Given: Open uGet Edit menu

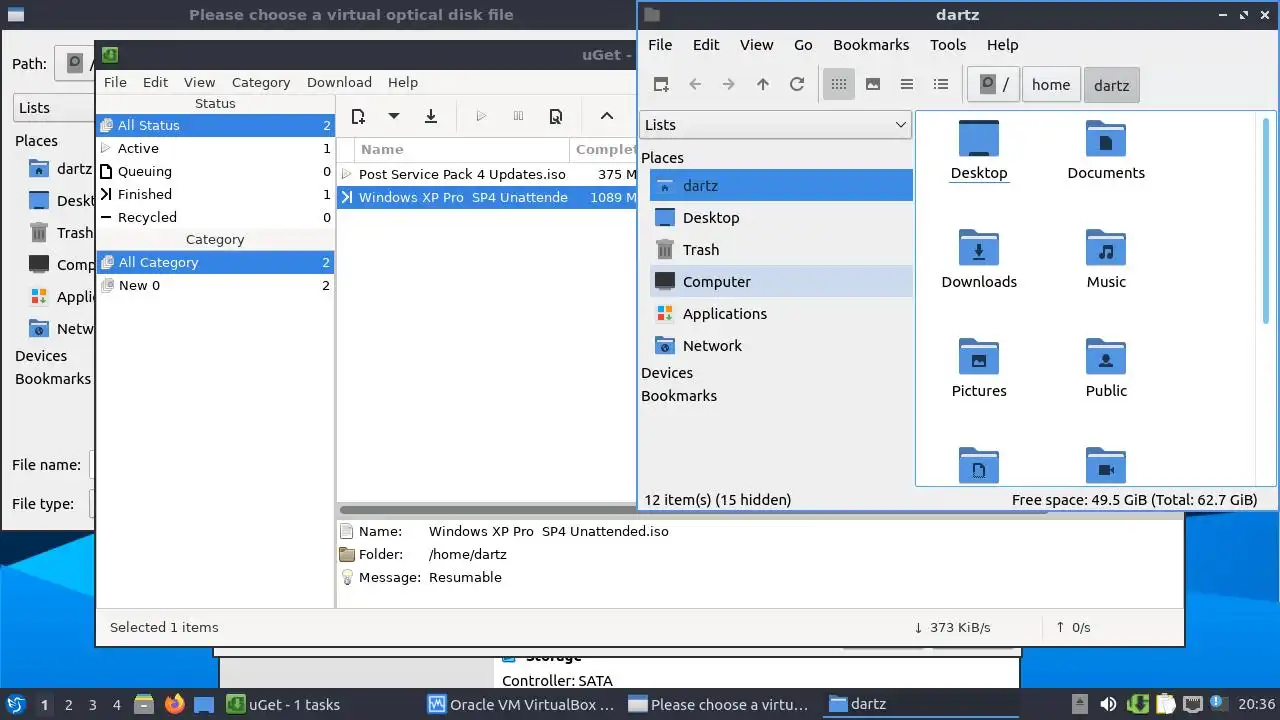Looking at the screenshot, I should [155, 82].
